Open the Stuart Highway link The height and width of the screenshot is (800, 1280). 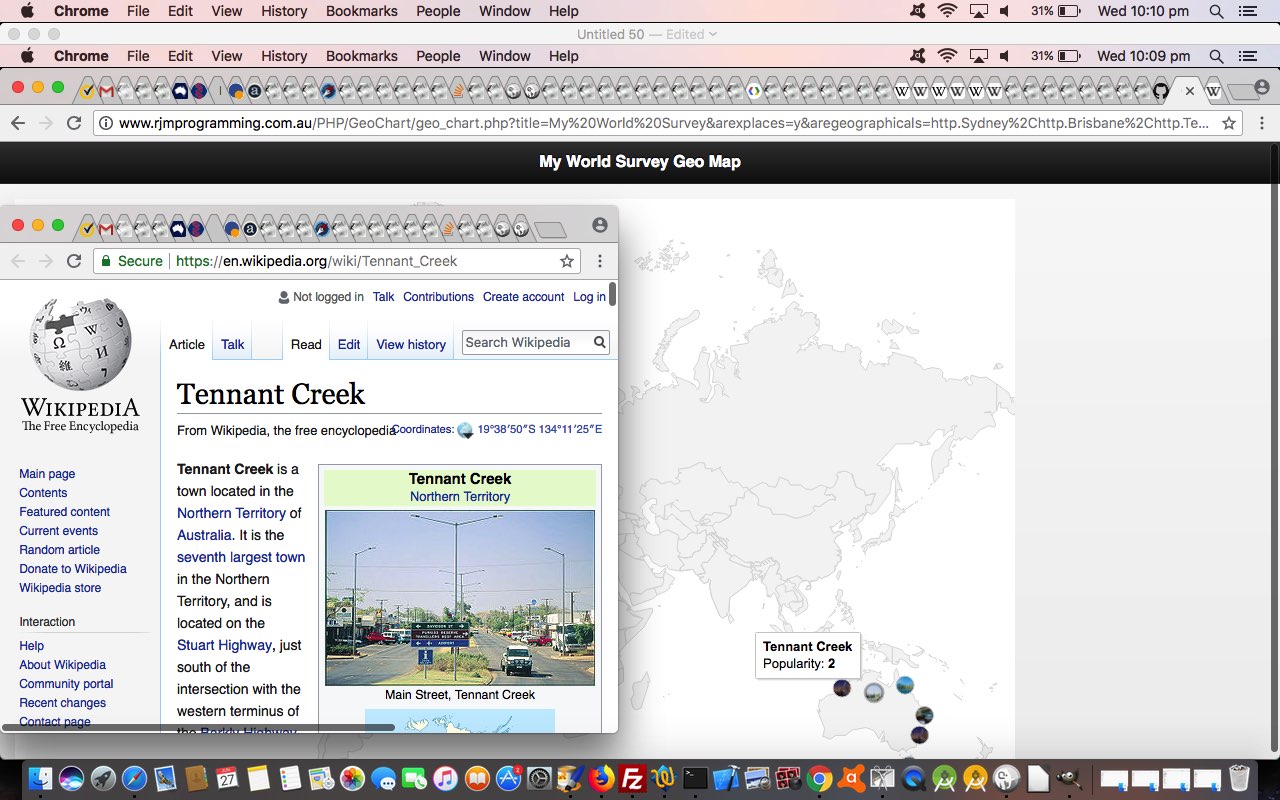pos(224,645)
